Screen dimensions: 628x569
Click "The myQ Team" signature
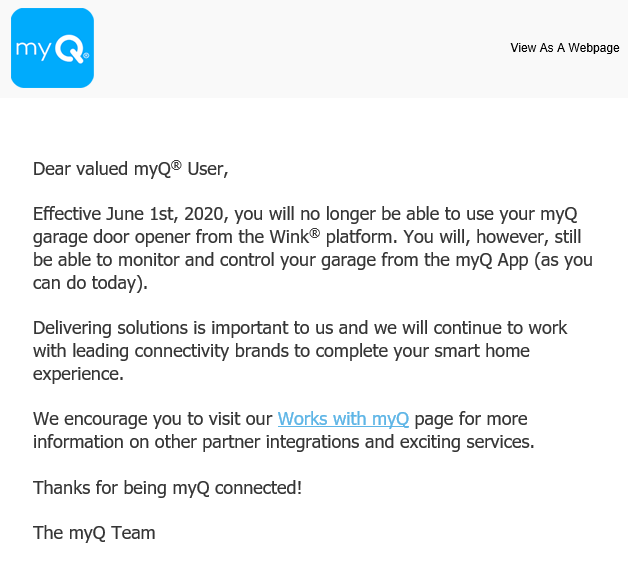pos(94,533)
